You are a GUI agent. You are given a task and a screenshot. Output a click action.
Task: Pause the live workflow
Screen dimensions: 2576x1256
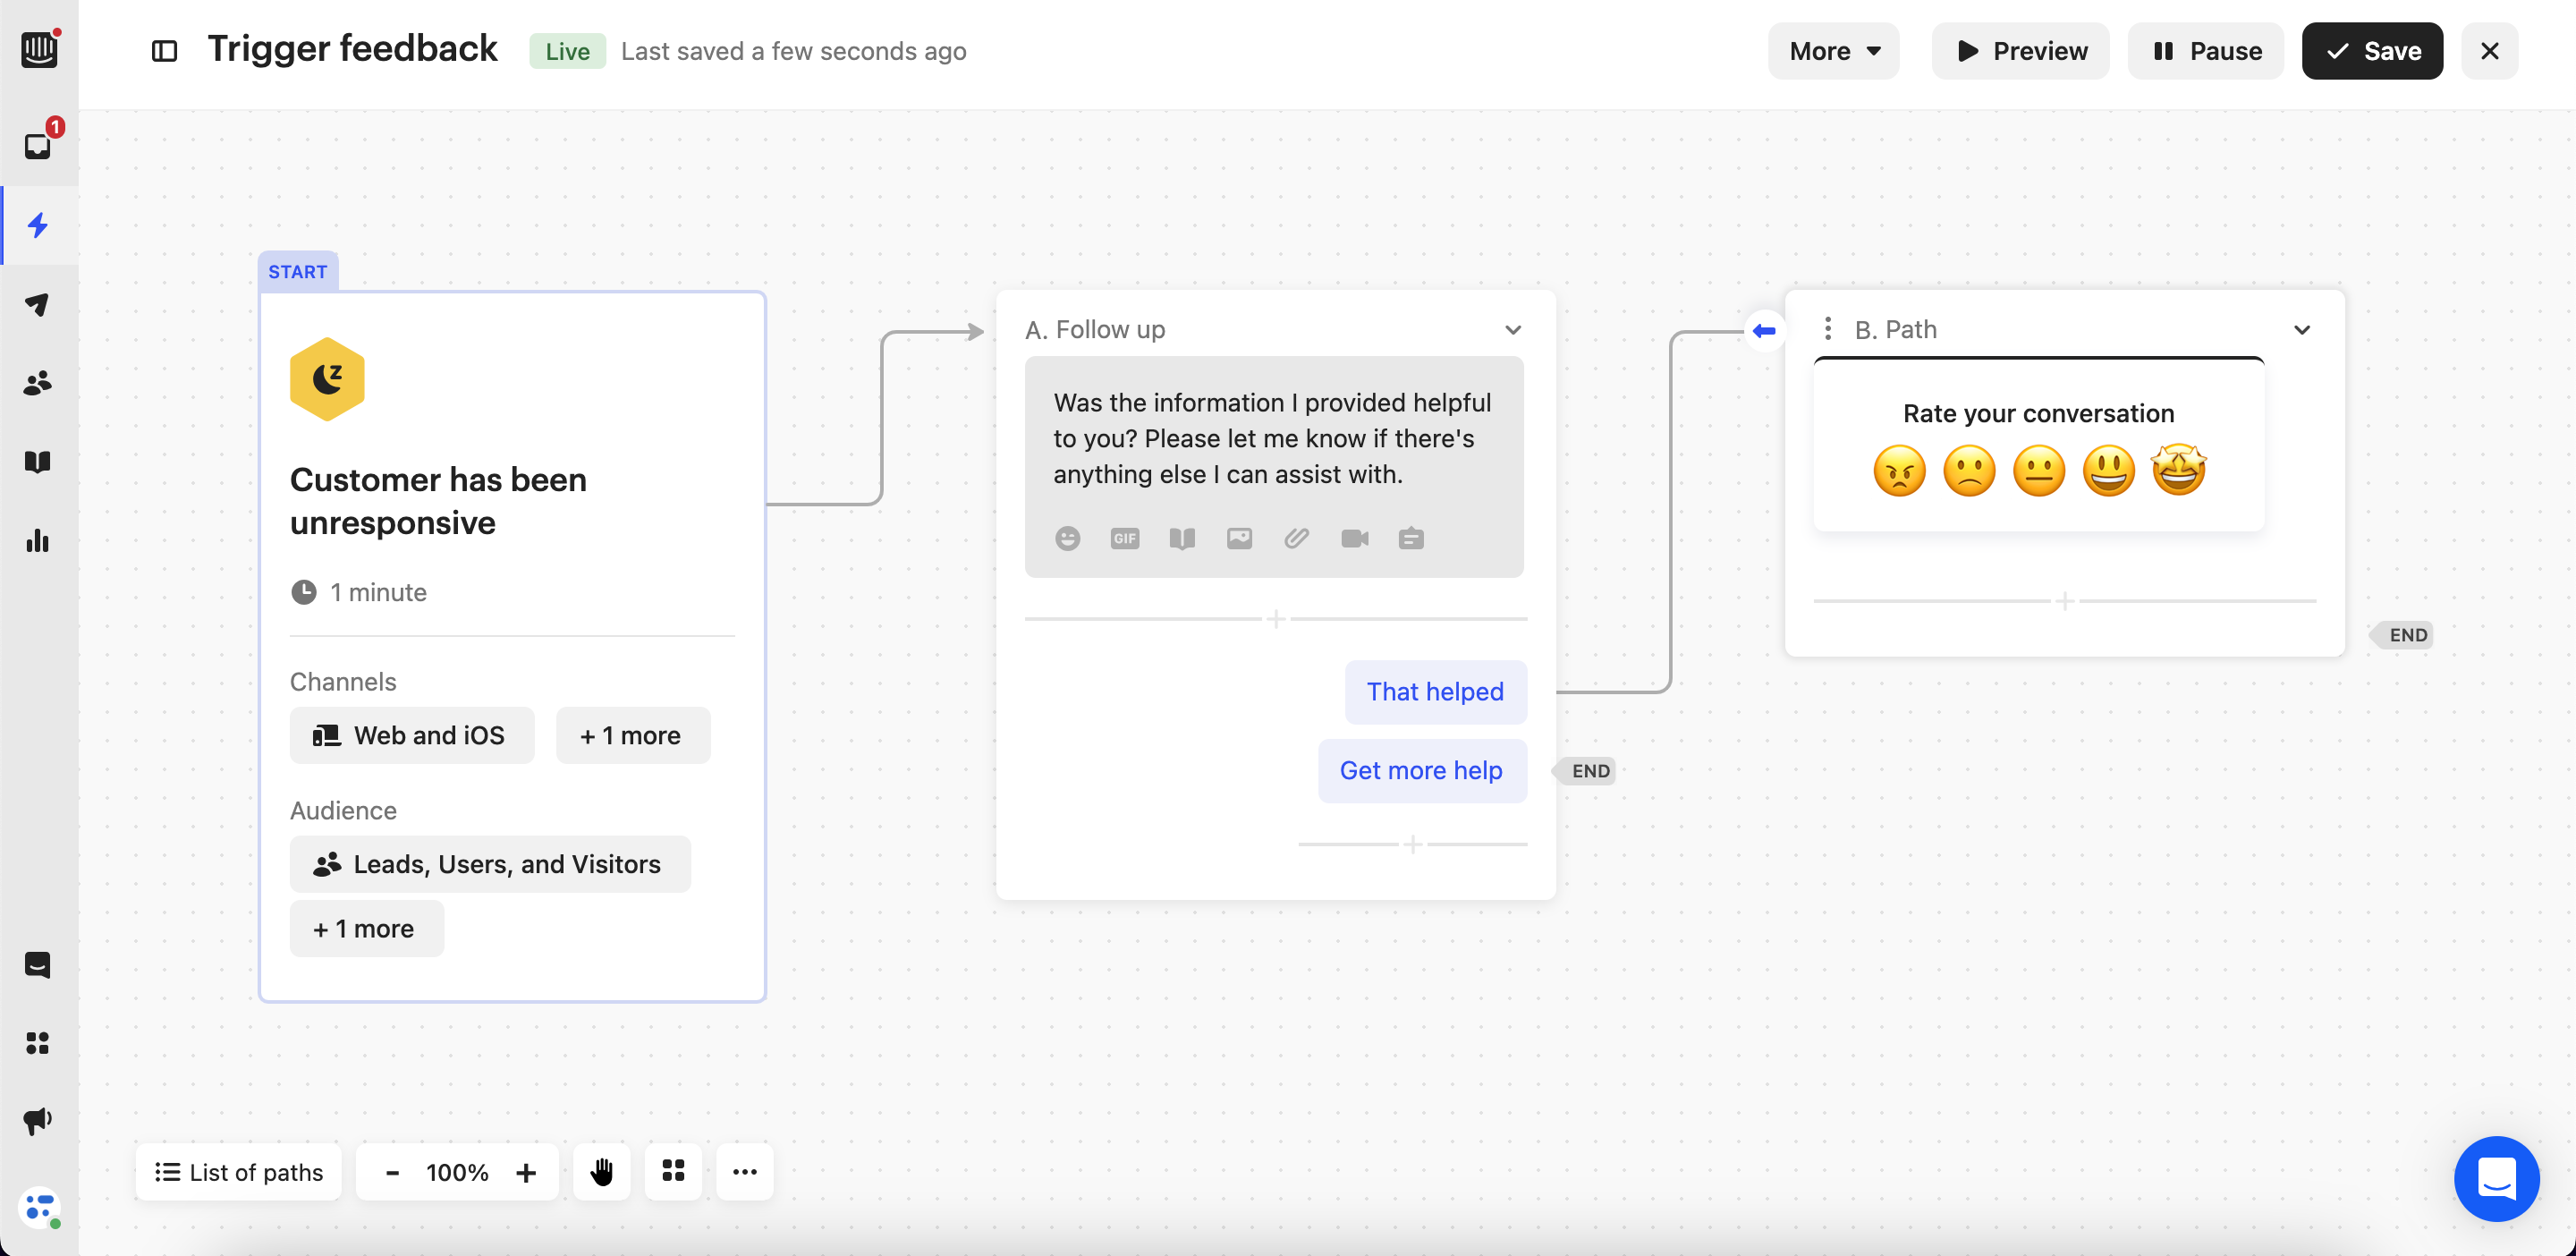pyautogui.click(x=2205, y=51)
